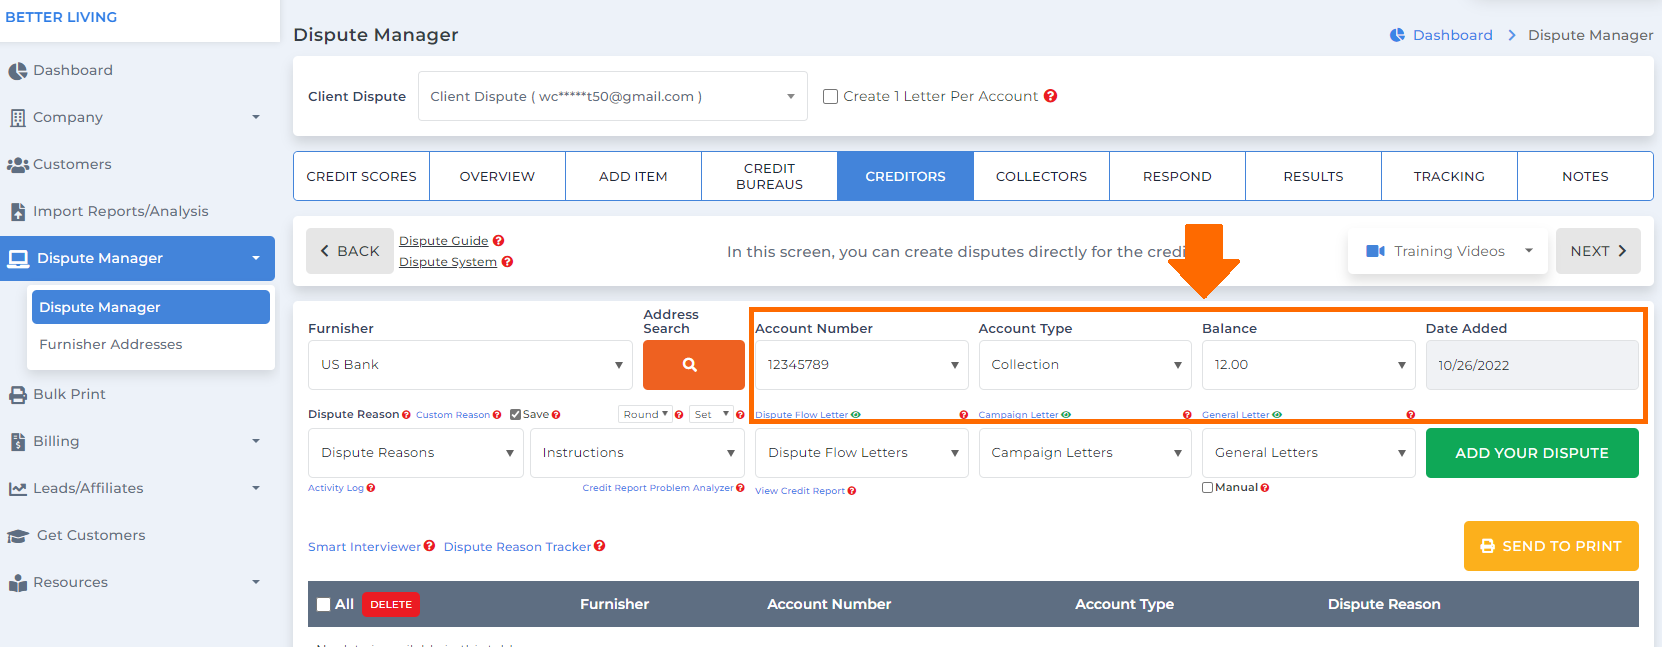Click the eye icon beside Dispute Flow Letter

pyautogui.click(x=856, y=415)
